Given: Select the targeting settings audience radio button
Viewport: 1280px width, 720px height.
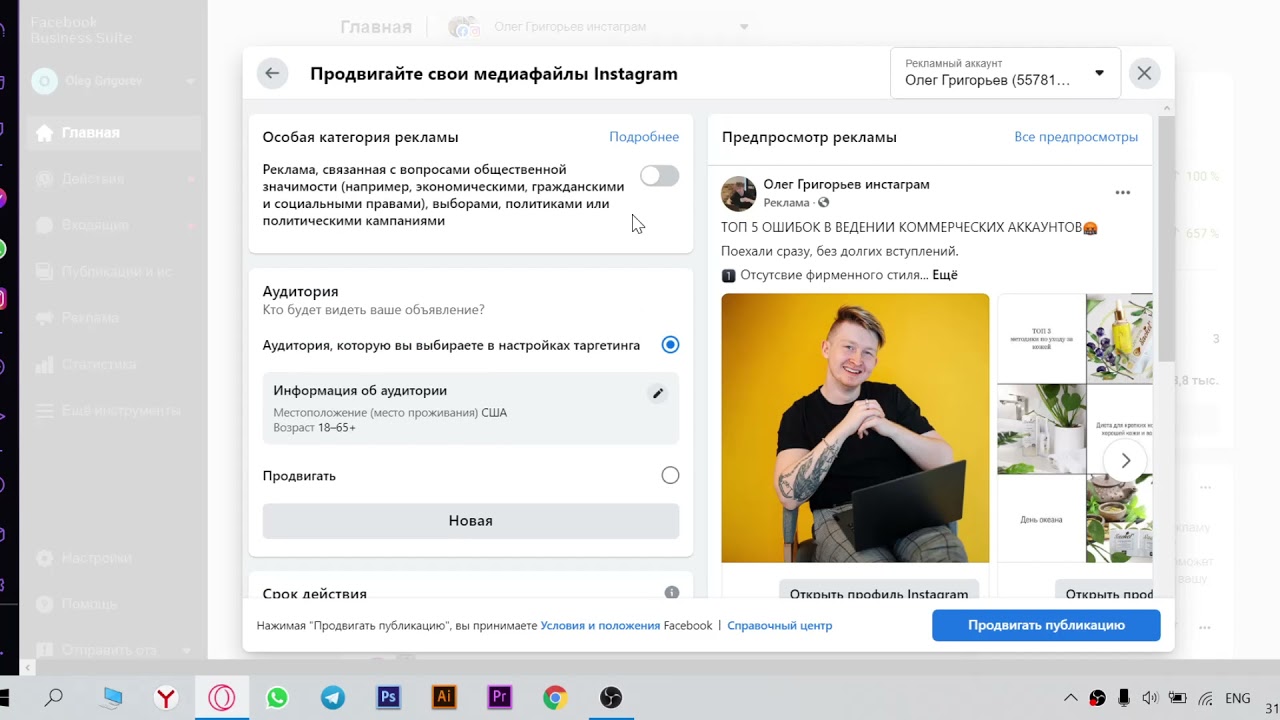Looking at the screenshot, I should point(670,345).
